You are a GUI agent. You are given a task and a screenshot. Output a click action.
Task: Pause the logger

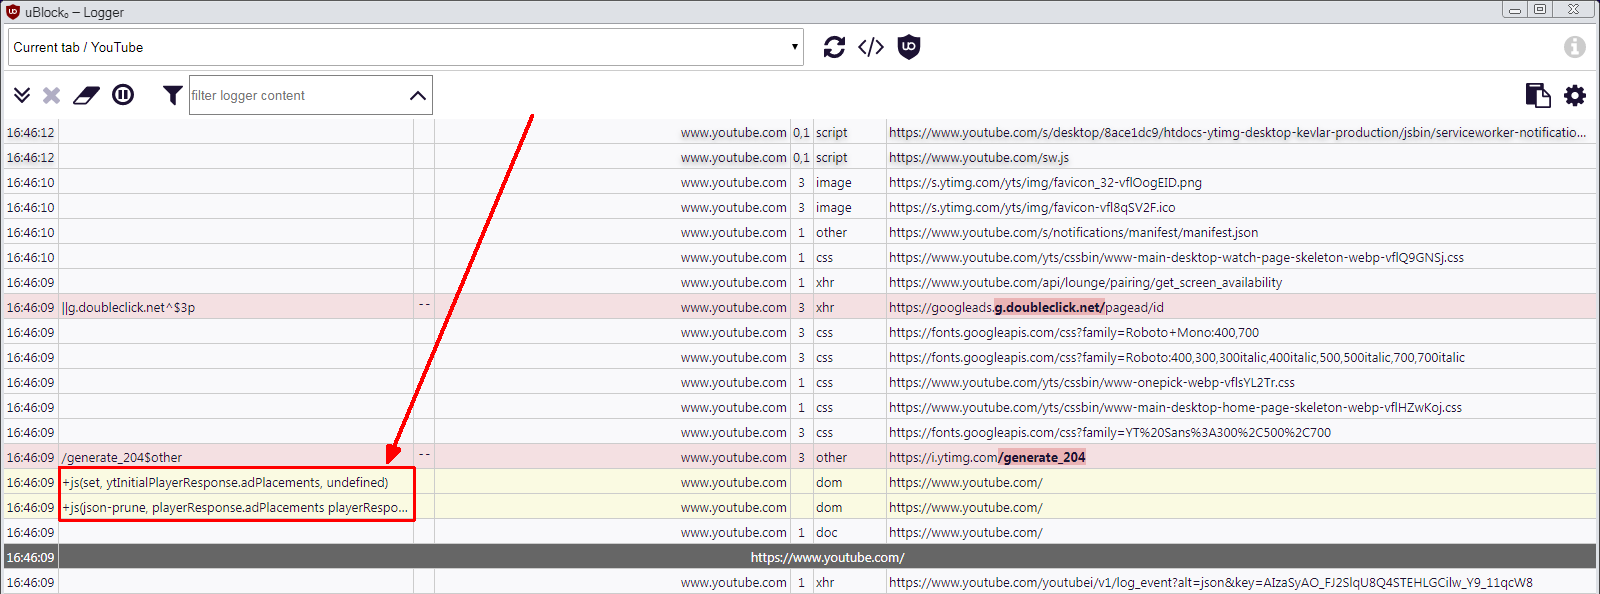pos(123,95)
